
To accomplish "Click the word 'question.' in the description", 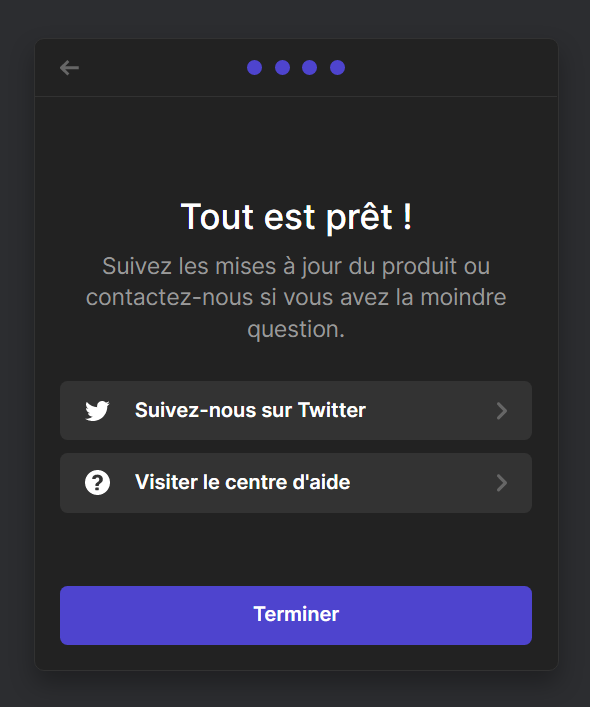I will 296,330.
